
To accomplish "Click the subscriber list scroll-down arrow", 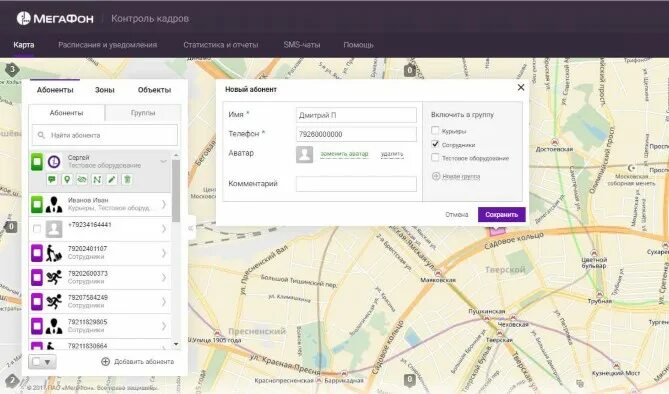I will tap(176, 344).
